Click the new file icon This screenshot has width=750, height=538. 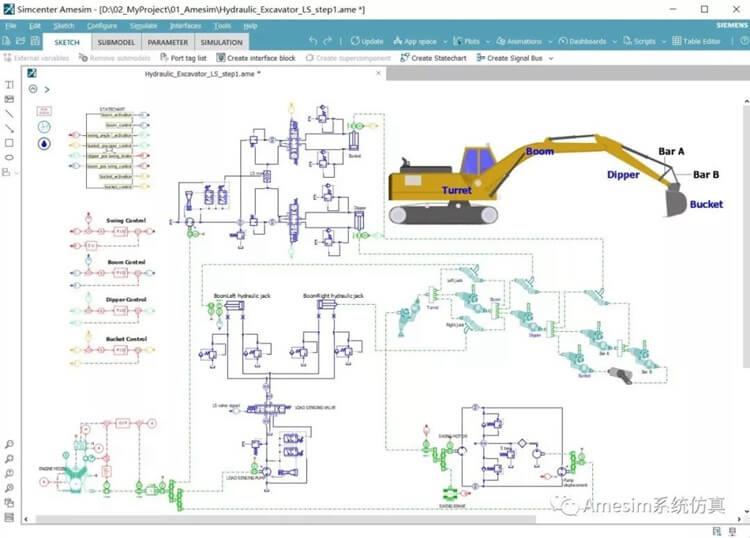pyautogui.click(x=6, y=41)
